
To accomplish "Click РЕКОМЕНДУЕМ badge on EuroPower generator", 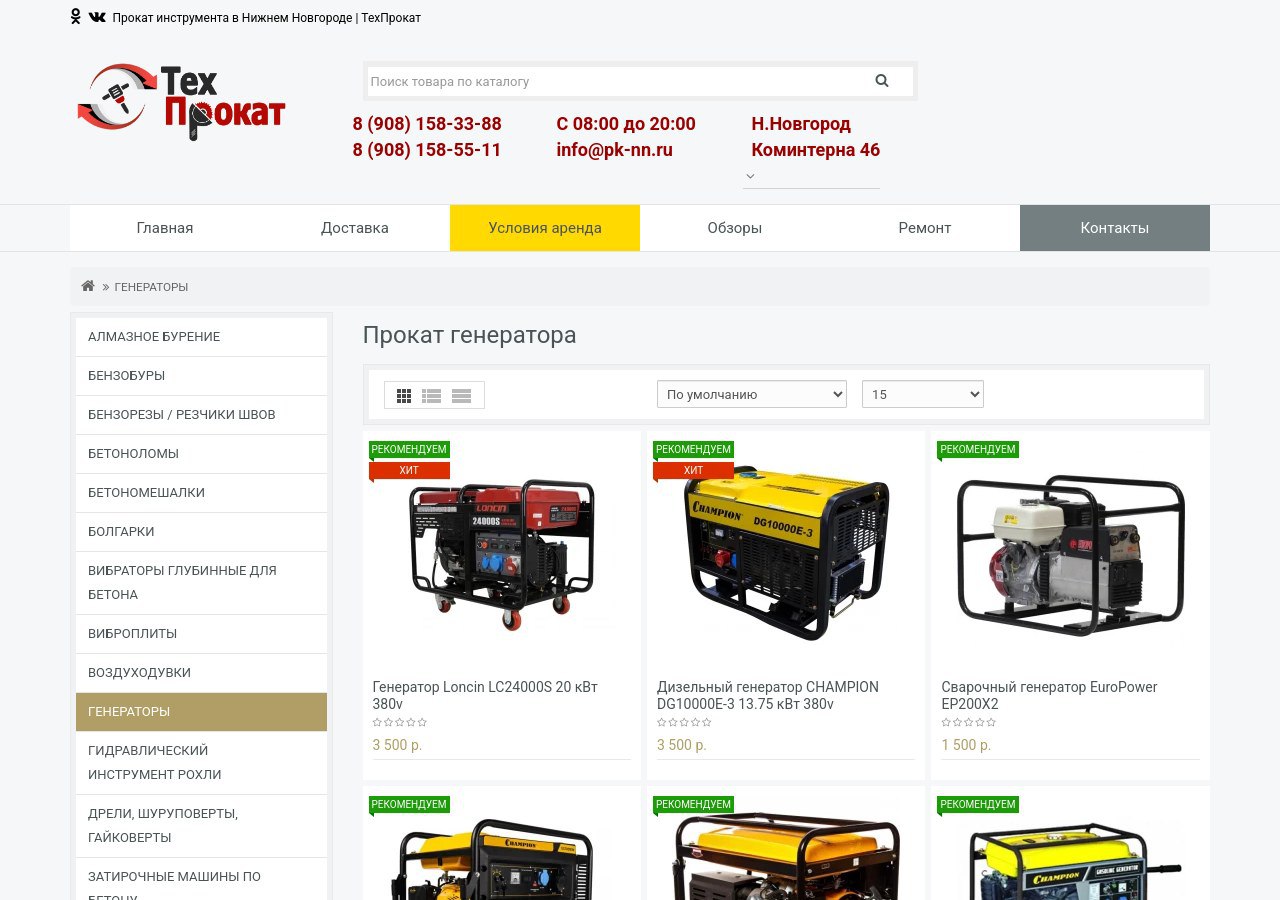I will (x=977, y=450).
